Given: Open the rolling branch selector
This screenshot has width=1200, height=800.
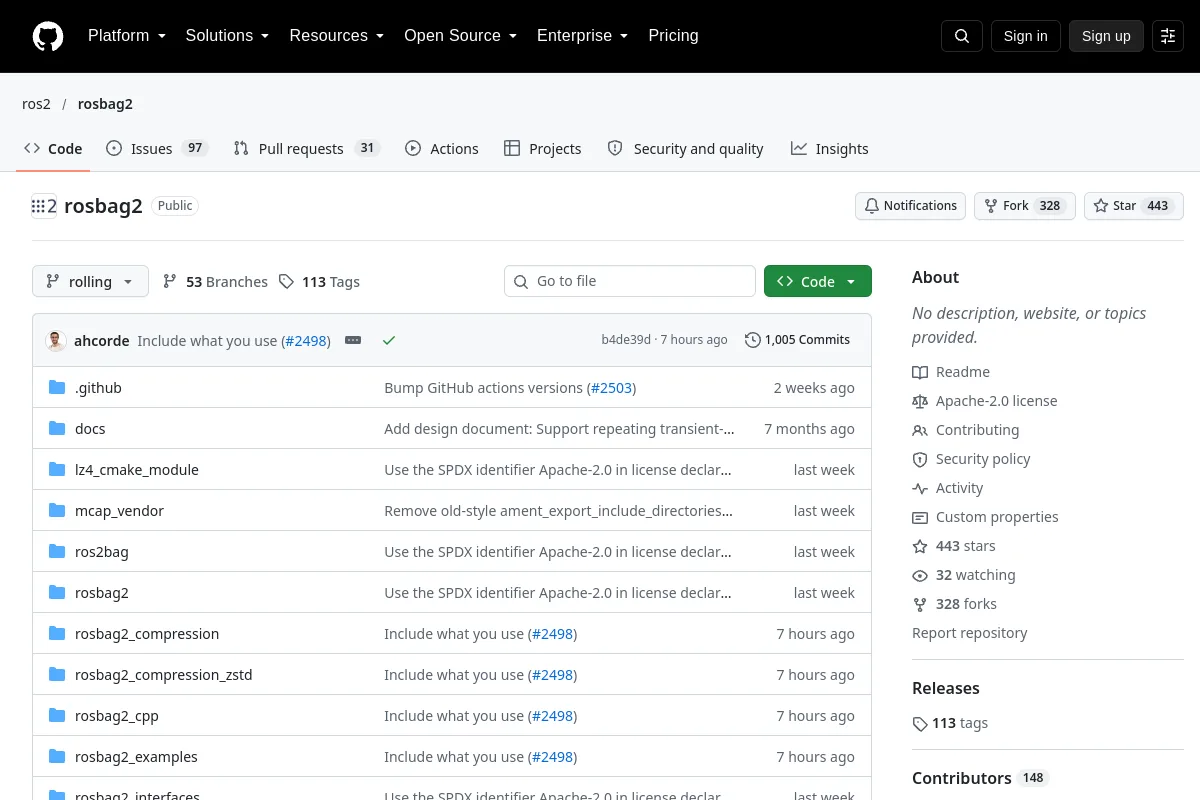Looking at the screenshot, I should point(90,281).
